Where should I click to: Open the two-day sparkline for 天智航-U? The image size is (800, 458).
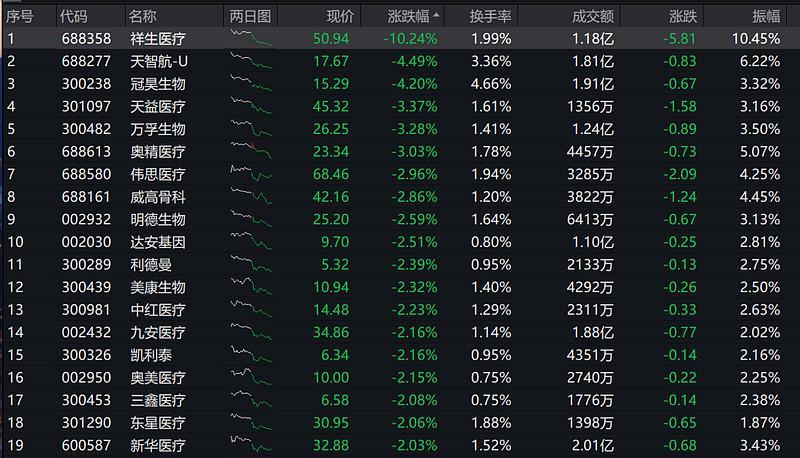[x=251, y=61]
